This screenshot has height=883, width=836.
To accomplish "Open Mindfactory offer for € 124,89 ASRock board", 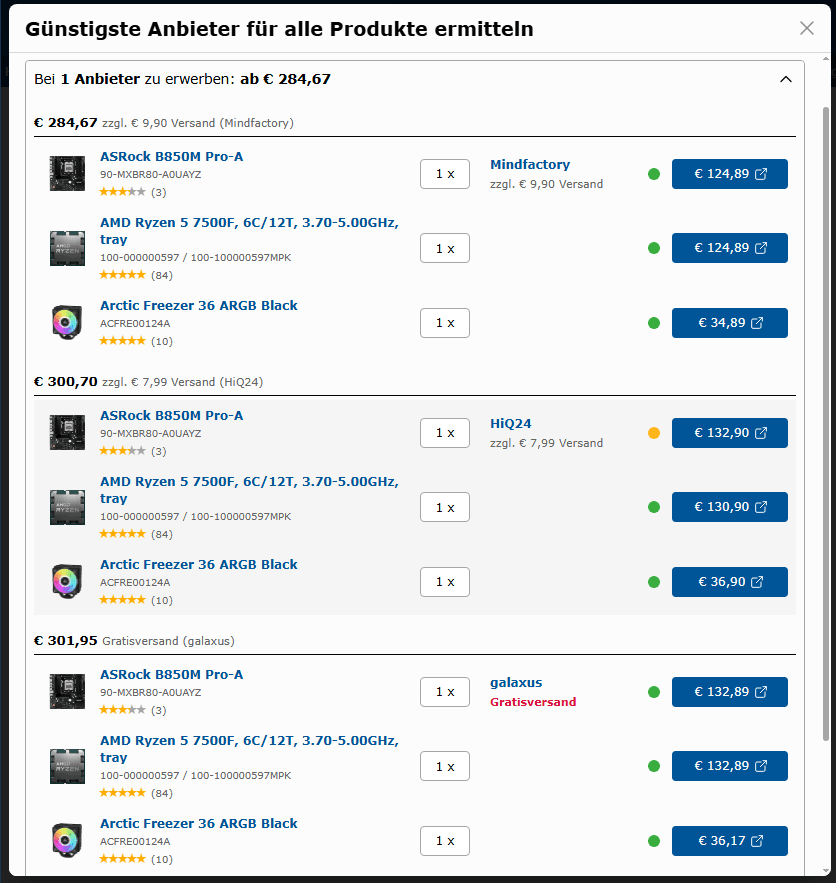I will tap(729, 174).
